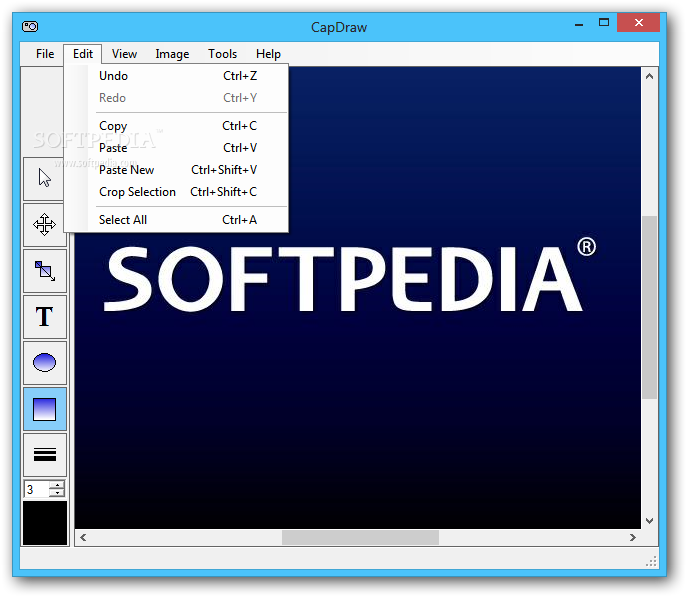Open the View menu

click(124, 54)
